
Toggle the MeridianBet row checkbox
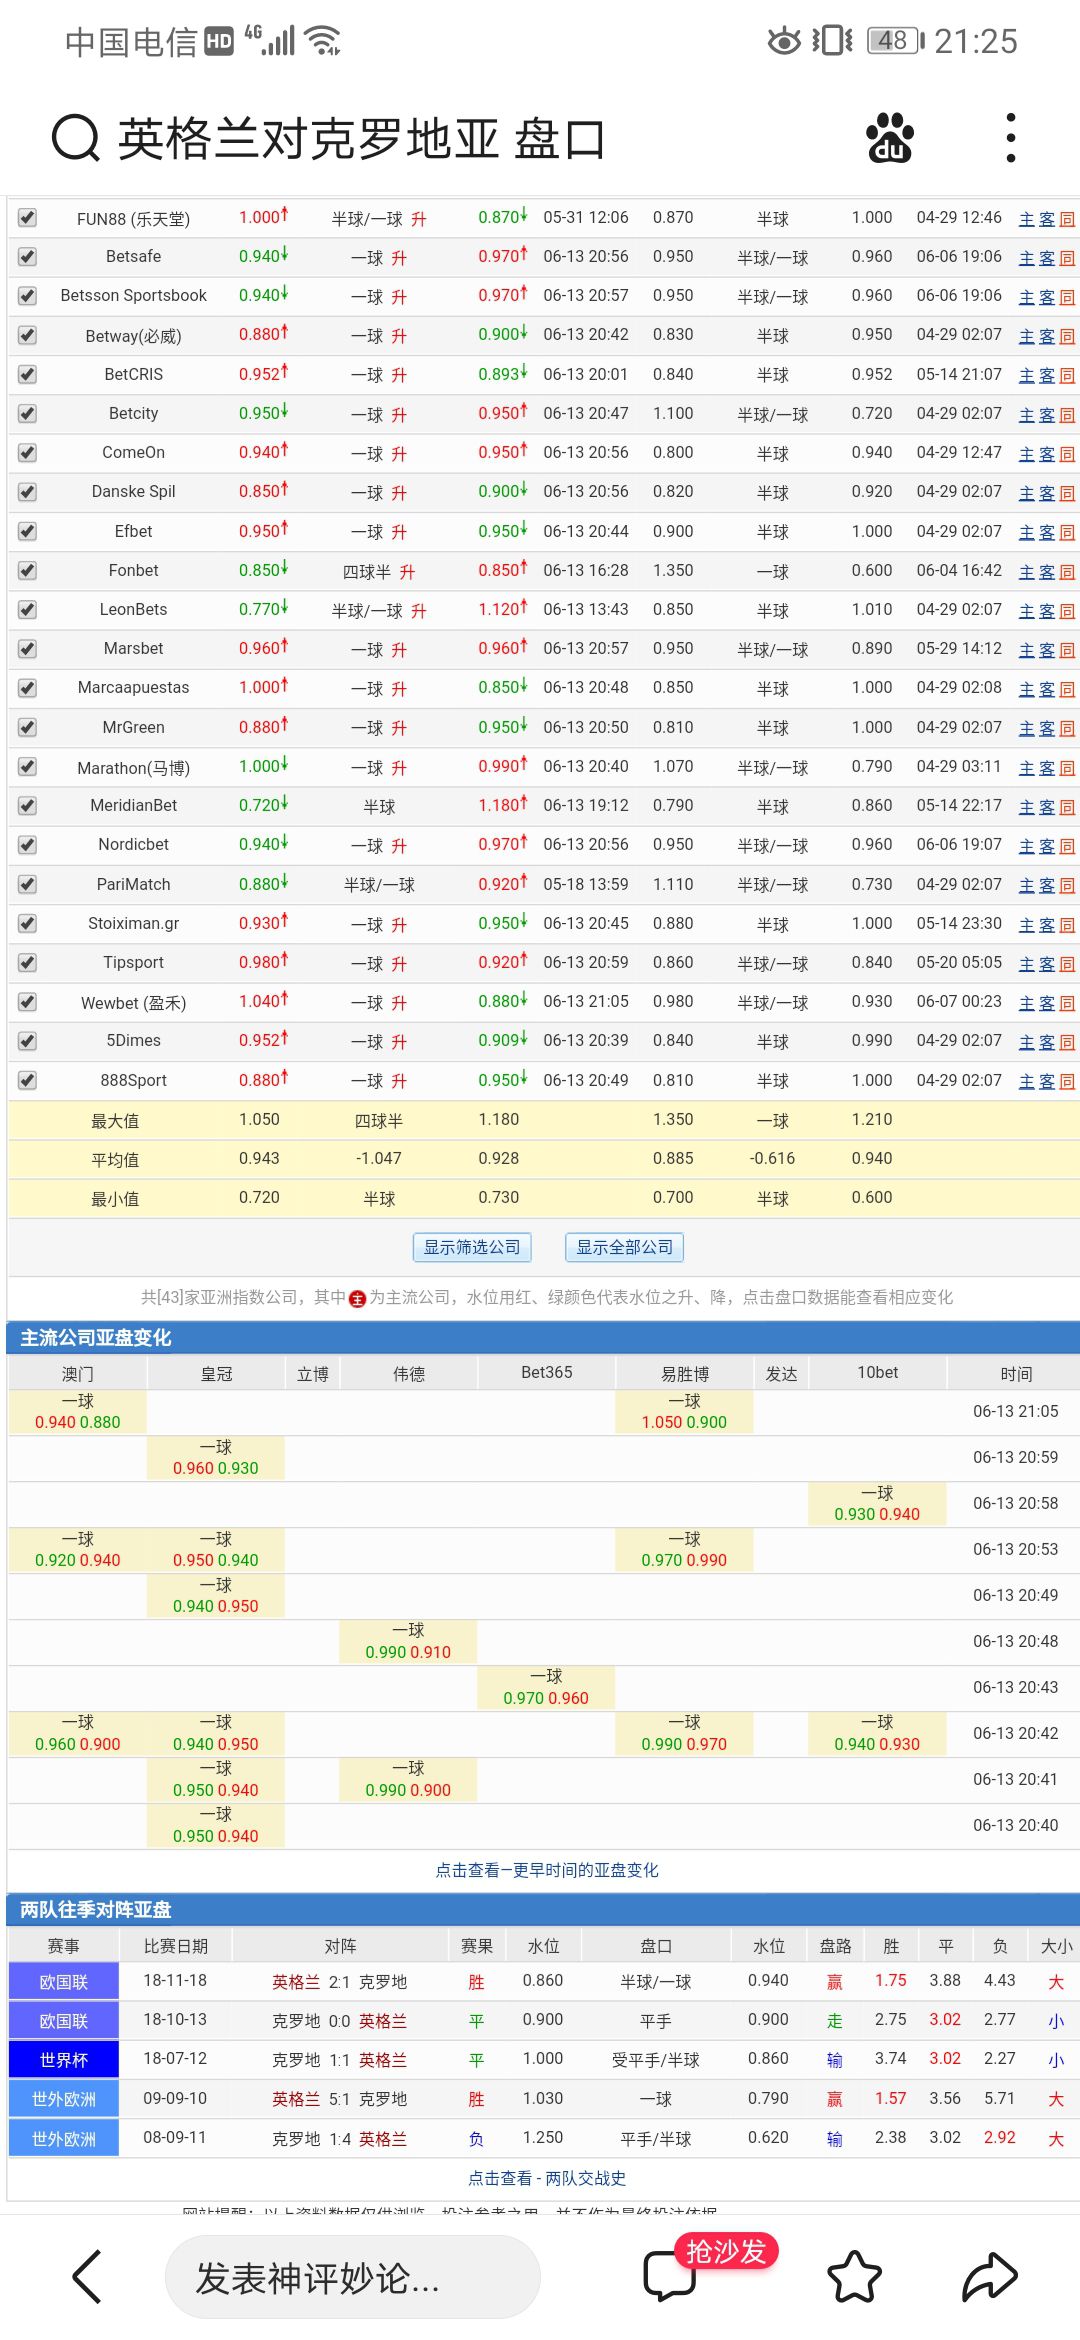click(x=27, y=806)
